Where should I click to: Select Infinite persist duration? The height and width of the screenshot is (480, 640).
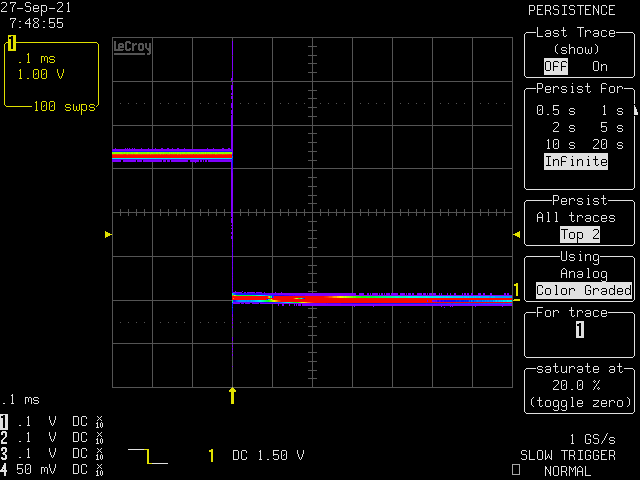[x=576, y=161]
